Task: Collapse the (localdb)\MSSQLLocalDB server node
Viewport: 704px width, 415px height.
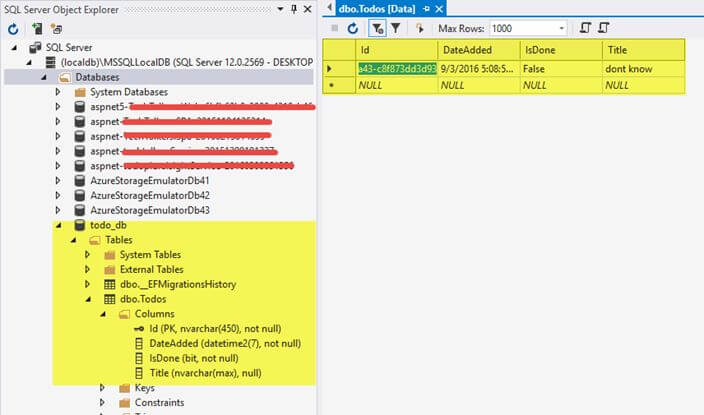Action: click(x=29, y=62)
